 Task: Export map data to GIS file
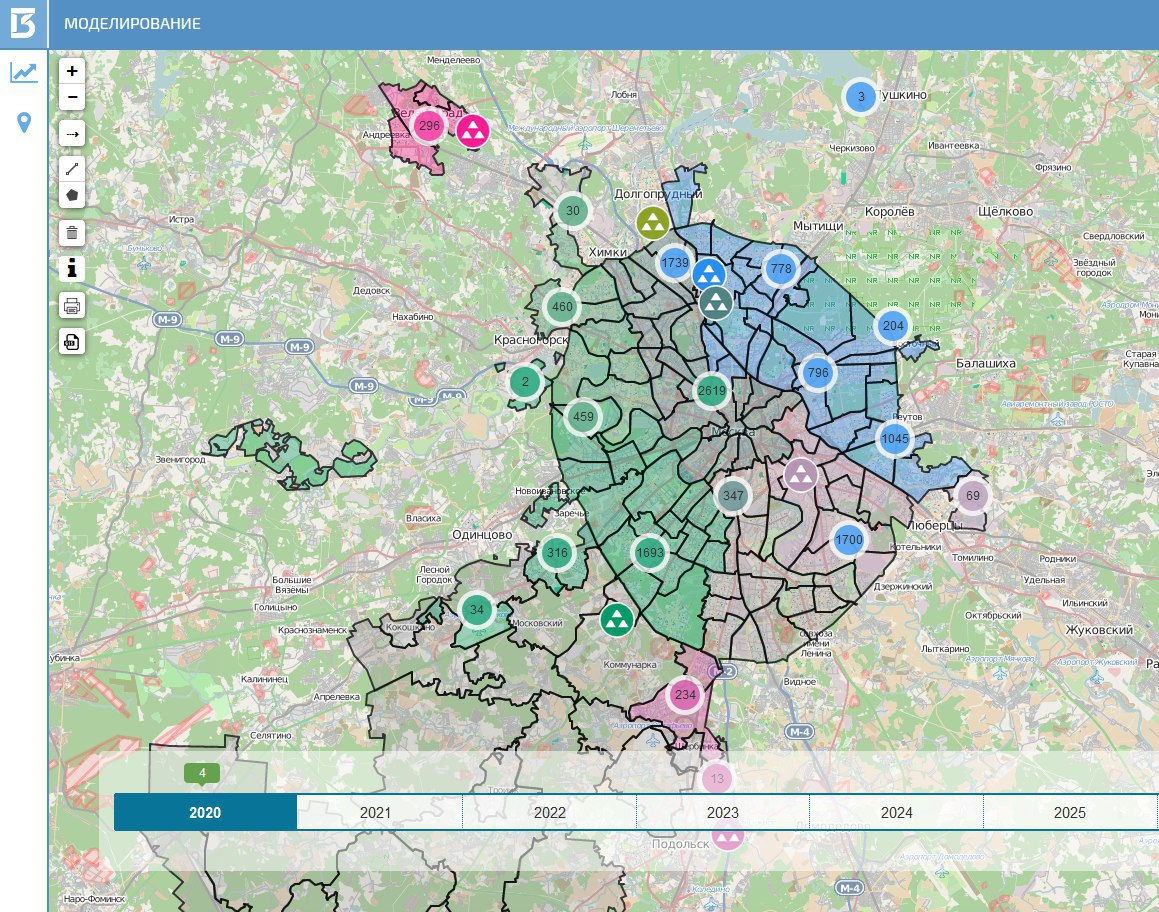coord(72,341)
